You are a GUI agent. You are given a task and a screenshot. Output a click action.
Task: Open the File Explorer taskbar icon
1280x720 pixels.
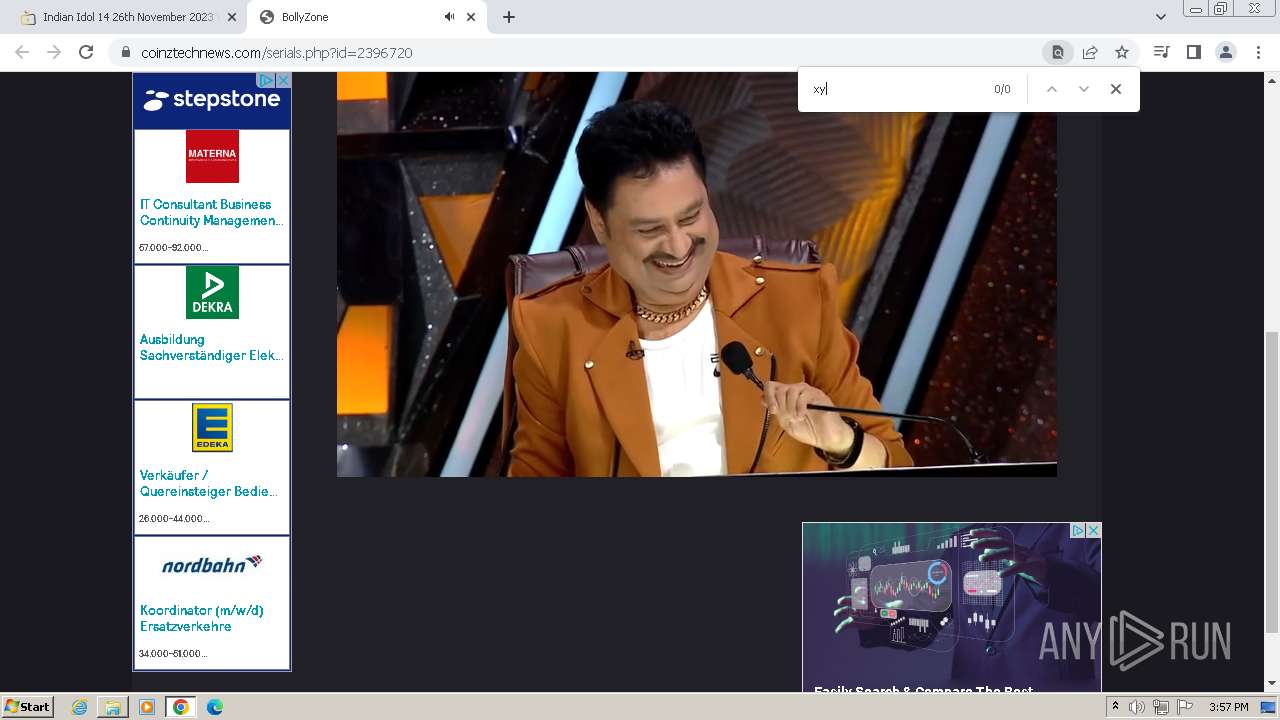tap(113, 707)
